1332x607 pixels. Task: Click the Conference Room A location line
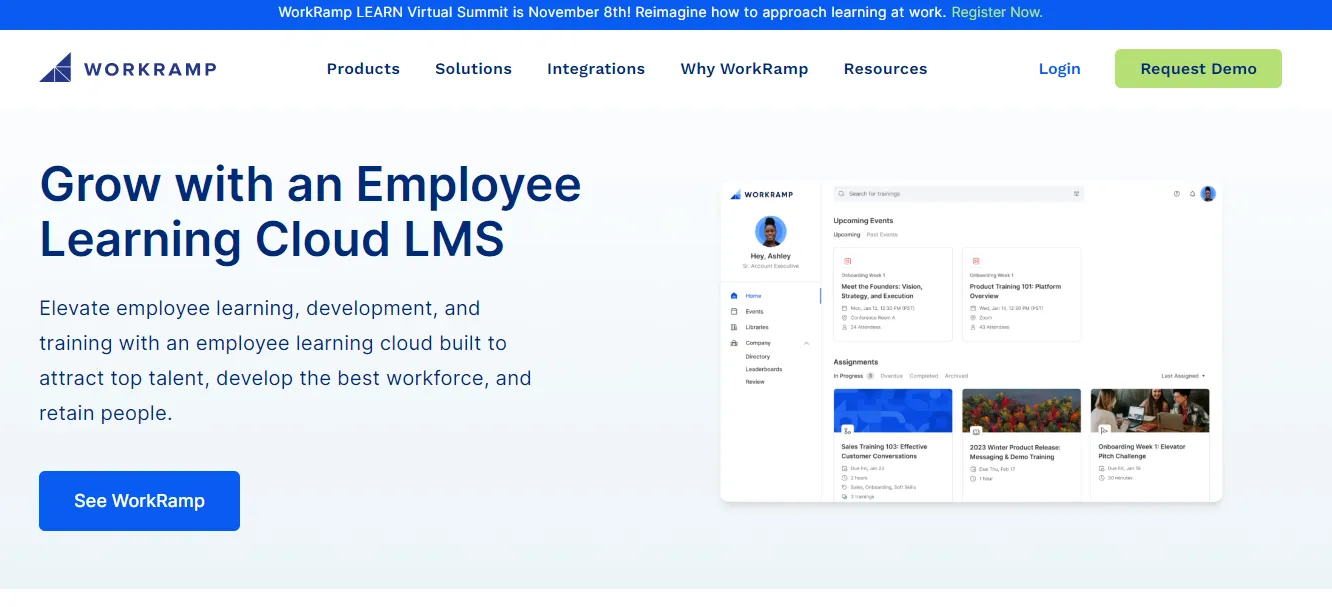click(x=868, y=317)
